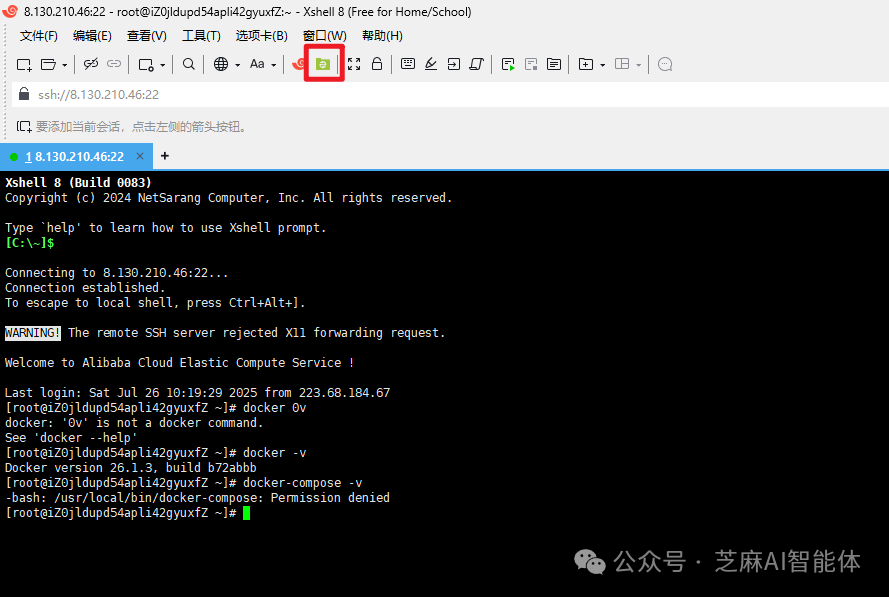Screen dimensions: 889x597
Task: Close the 8.130.210.46:22 session tab
Action: (140, 156)
